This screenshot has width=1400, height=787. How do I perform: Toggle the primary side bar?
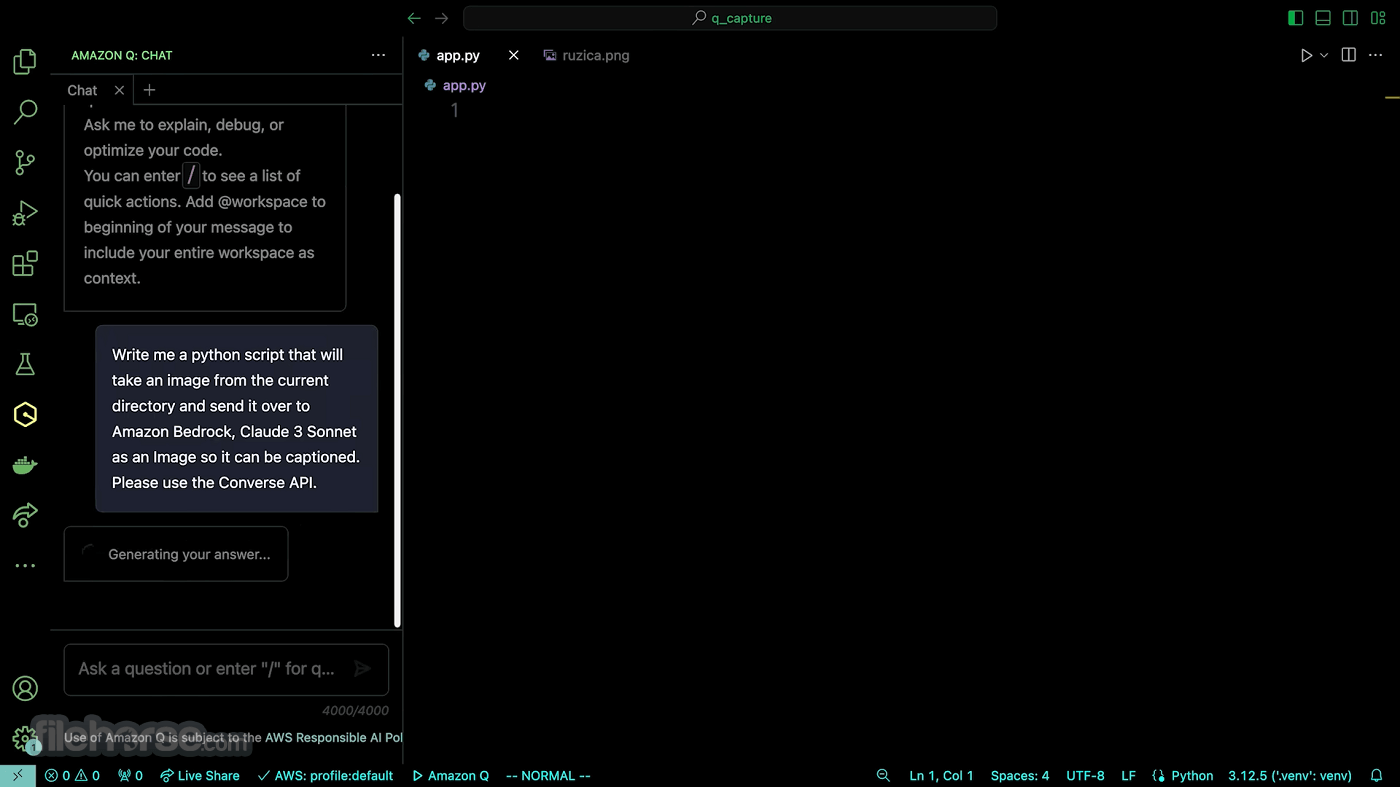(1296, 18)
